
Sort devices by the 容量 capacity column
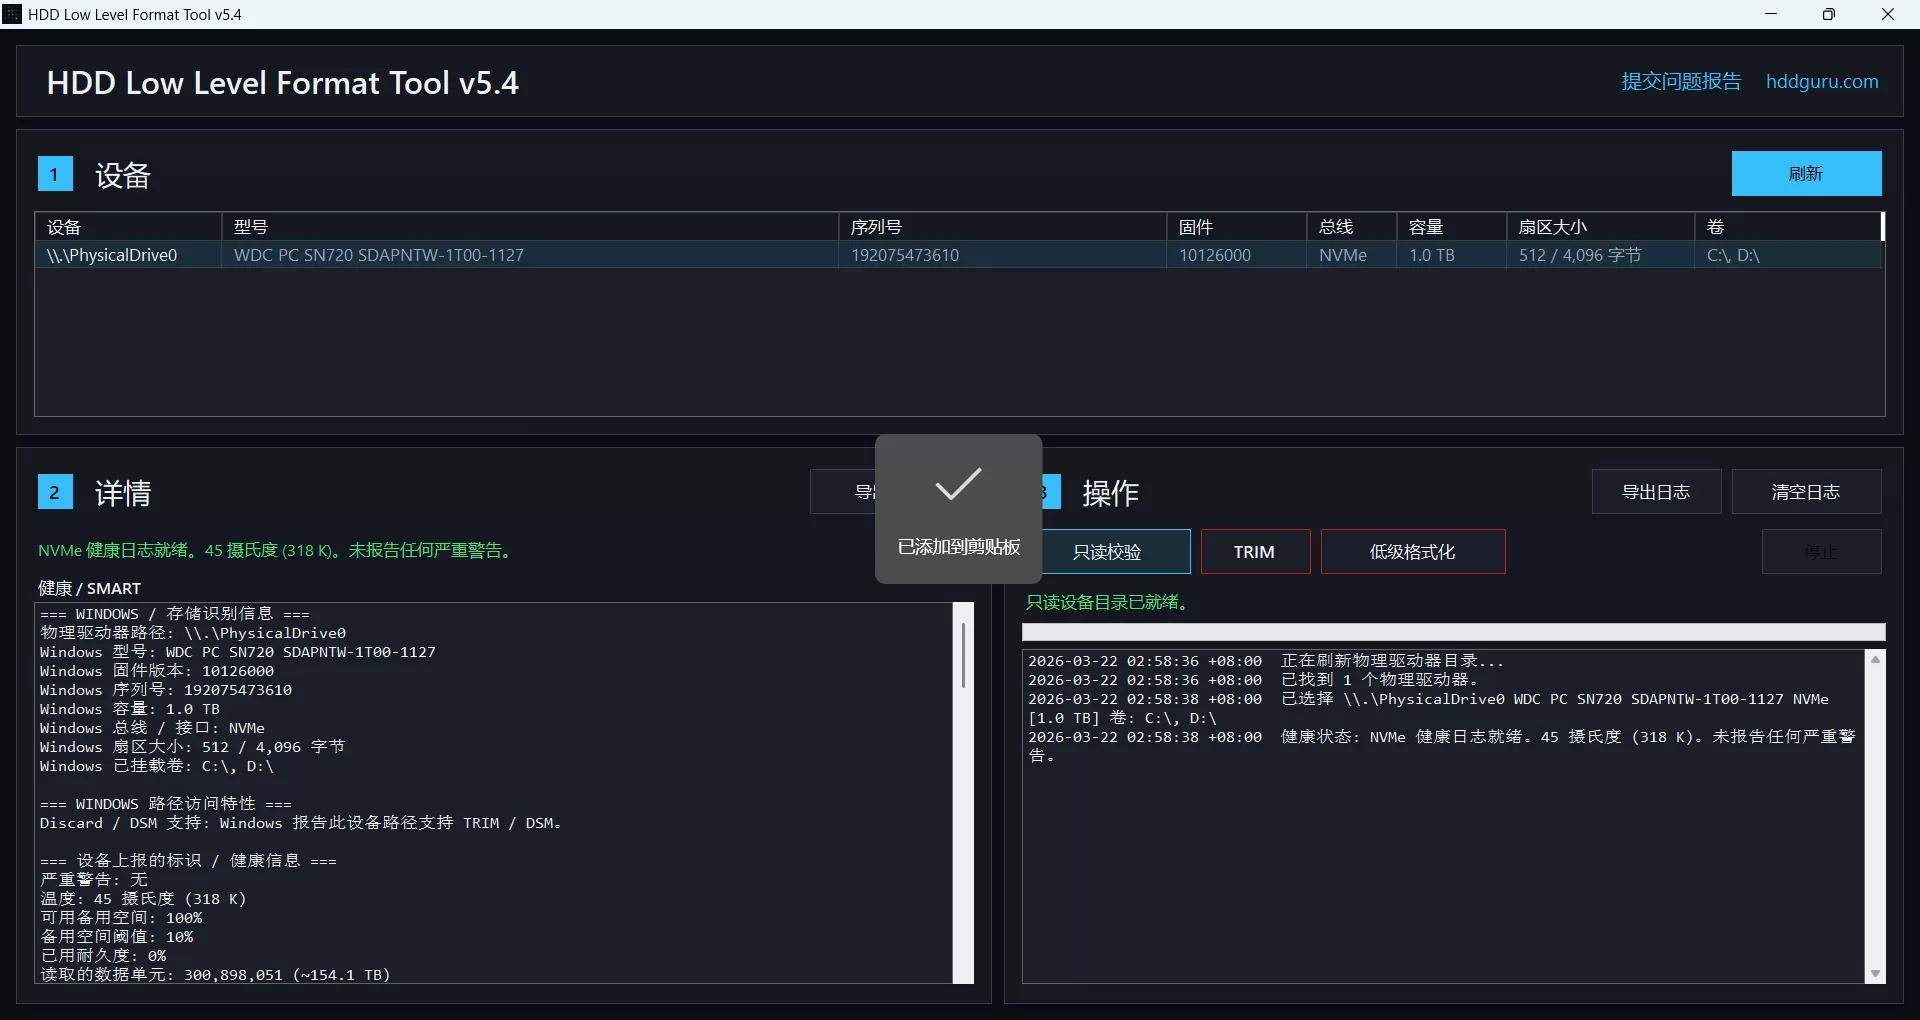pos(1424,226)
